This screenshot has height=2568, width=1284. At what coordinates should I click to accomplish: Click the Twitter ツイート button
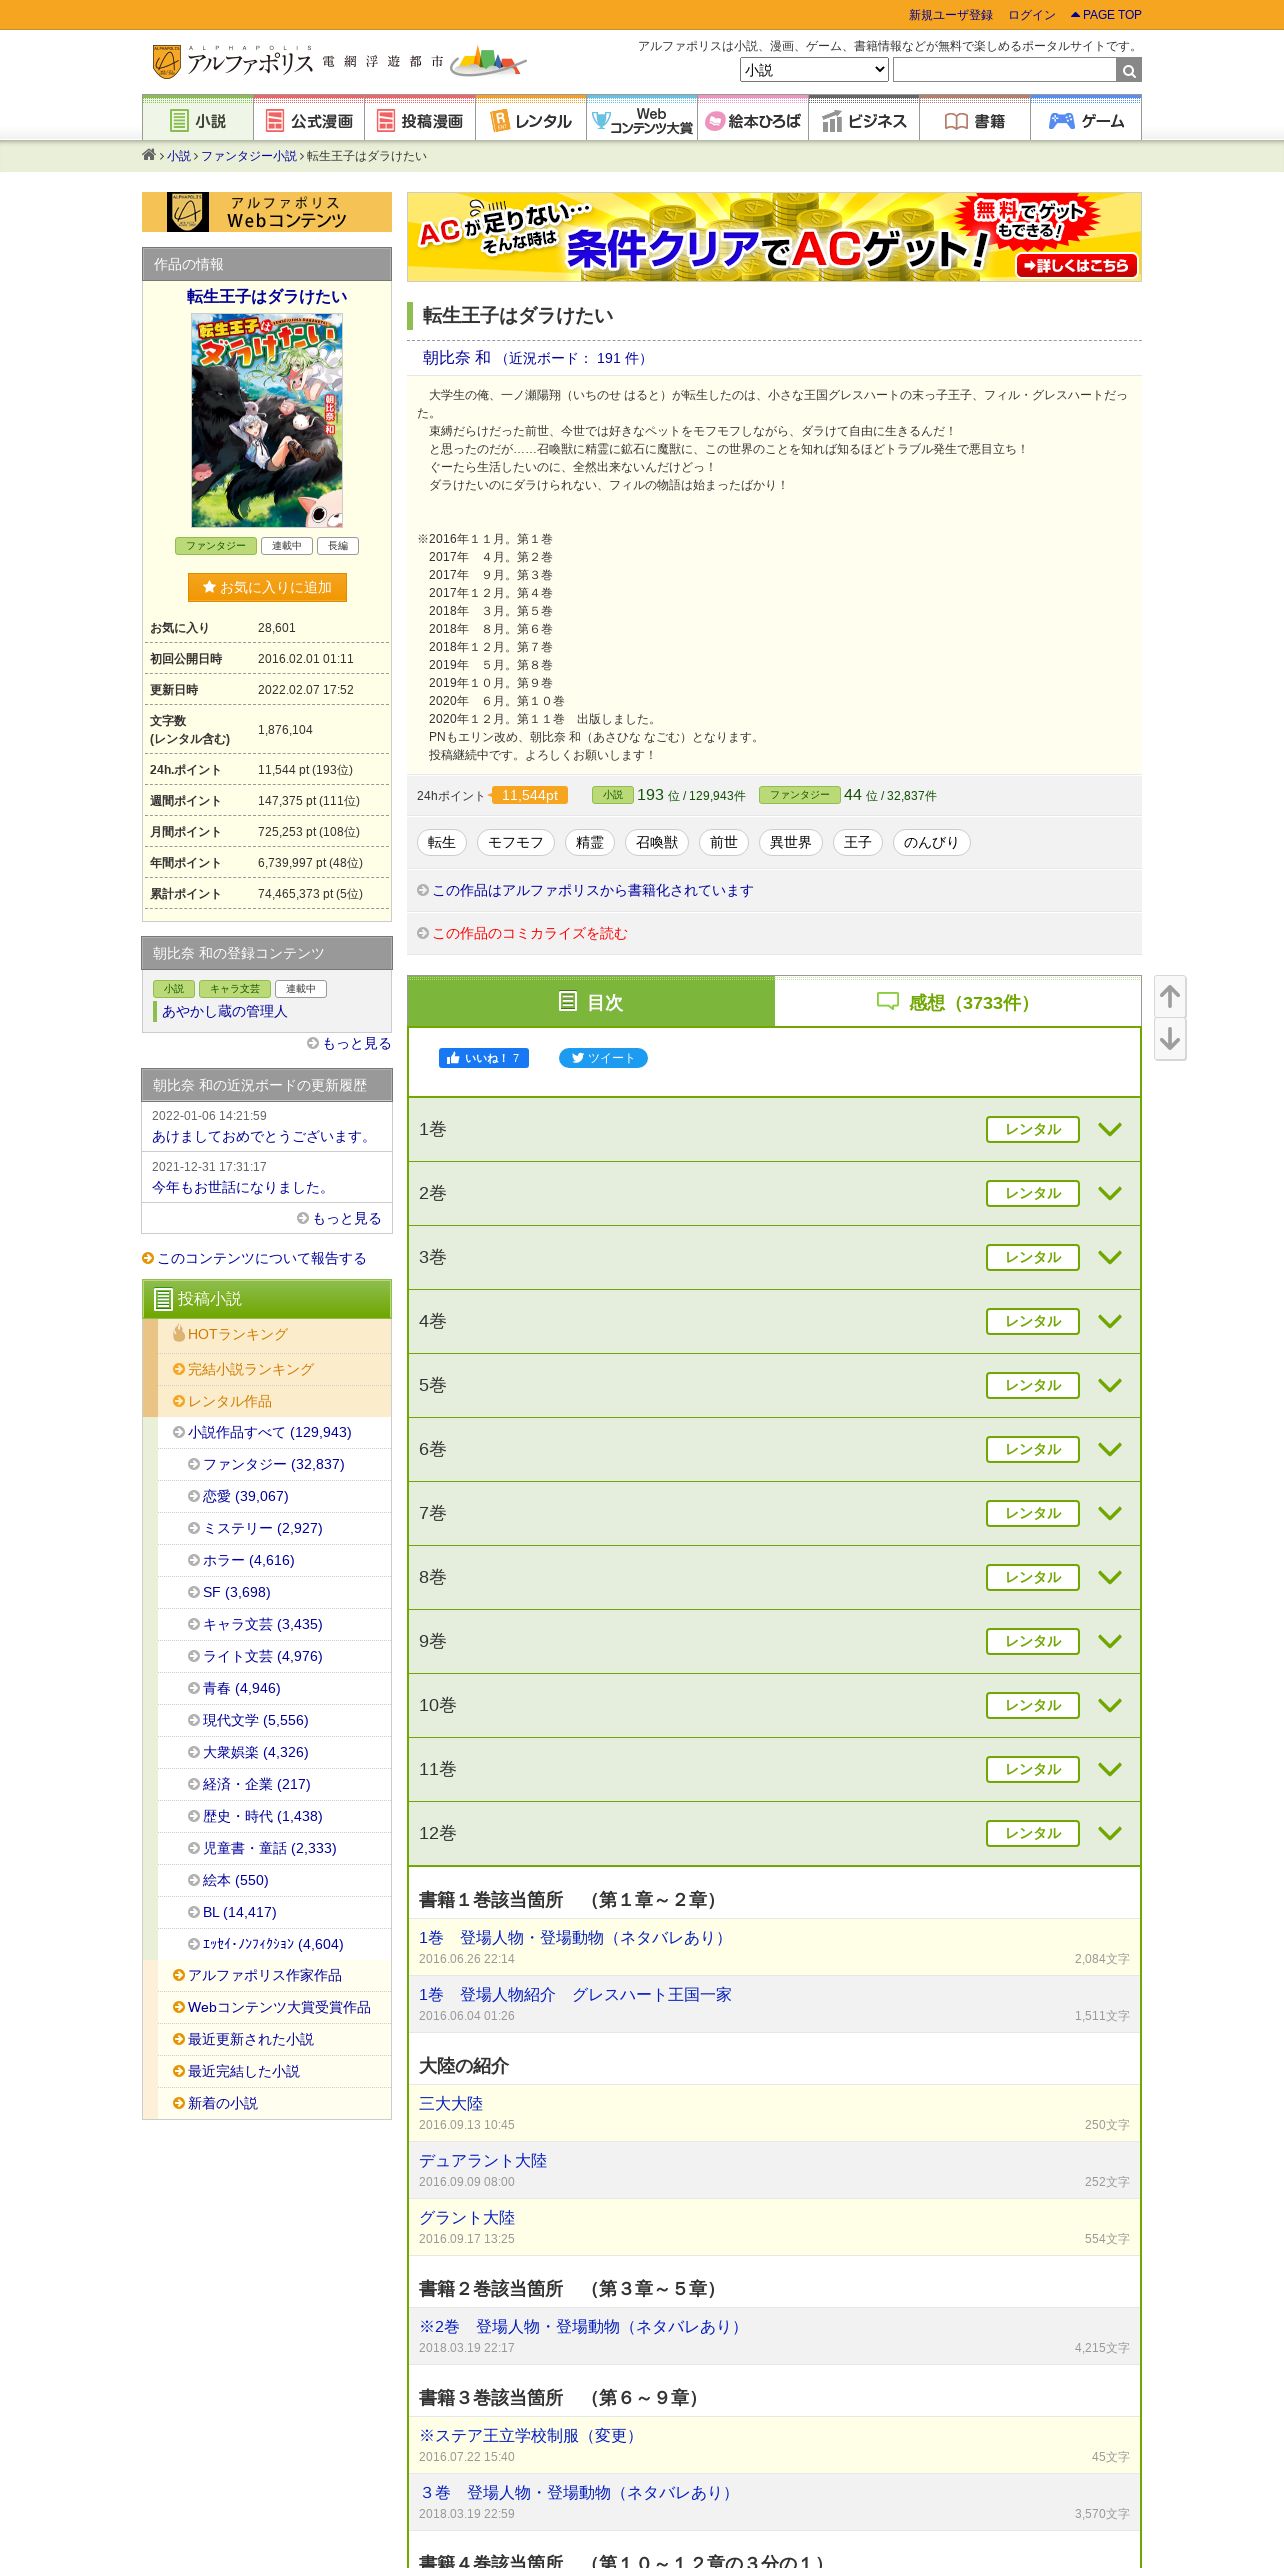click(603, 1058)
